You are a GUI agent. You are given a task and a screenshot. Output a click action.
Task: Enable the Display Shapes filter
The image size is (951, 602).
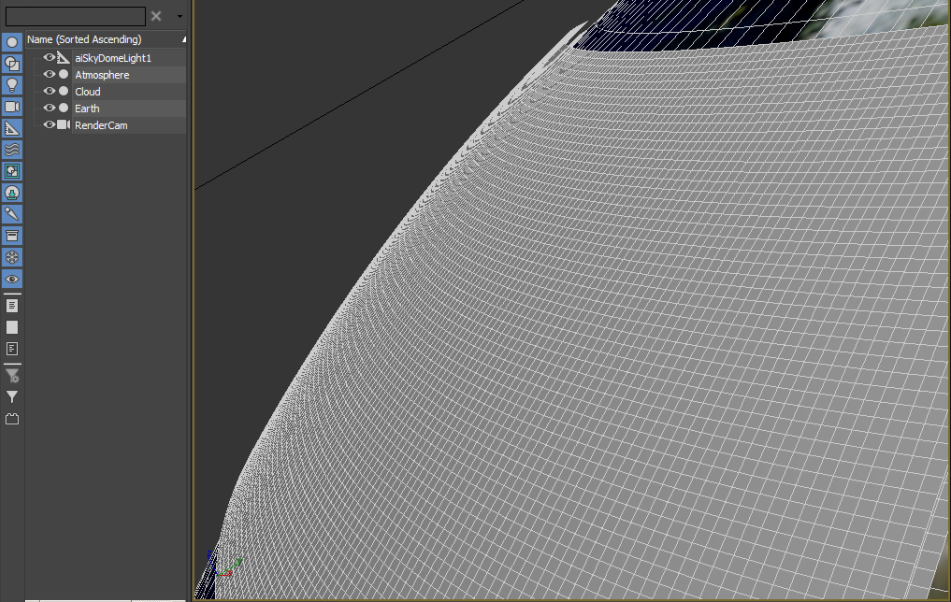point(11,62)
